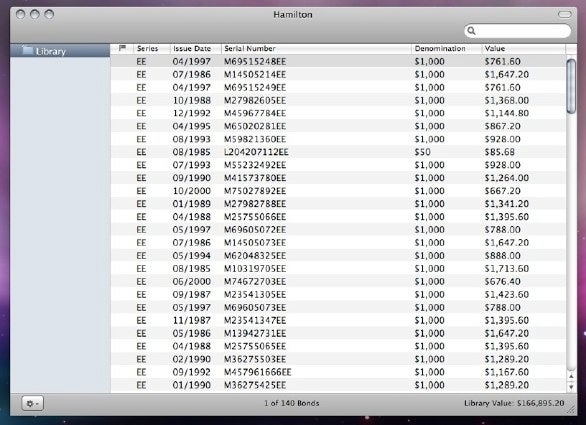Click "1 of 140 Bonds" status text
This screenshot has height=425, width=586.
292,403
